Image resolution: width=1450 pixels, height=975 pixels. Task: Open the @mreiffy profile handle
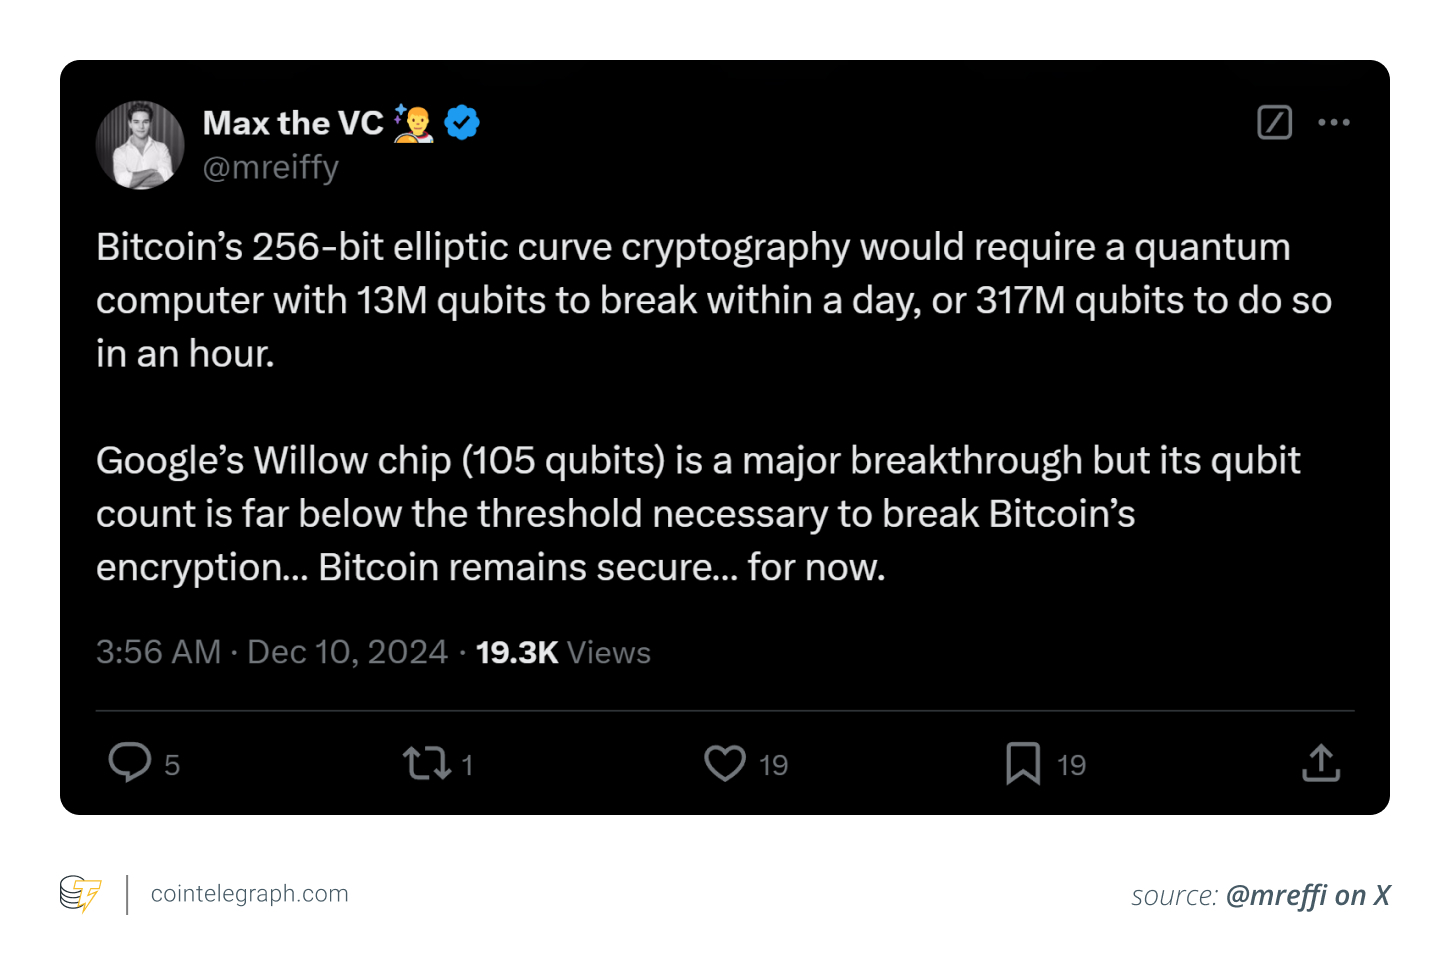coord(270,167)
